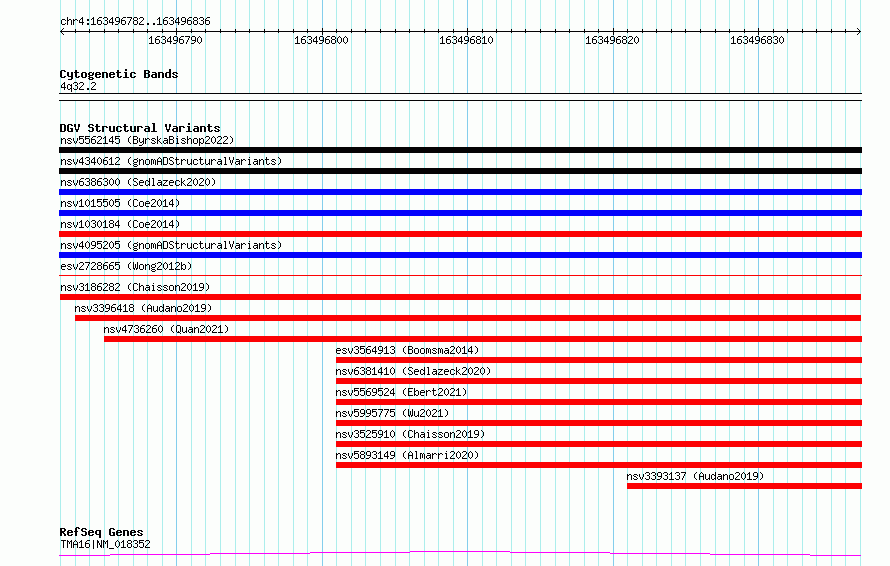Click ruler position 163496820
The image size is (890, 566).
[612, 40]
